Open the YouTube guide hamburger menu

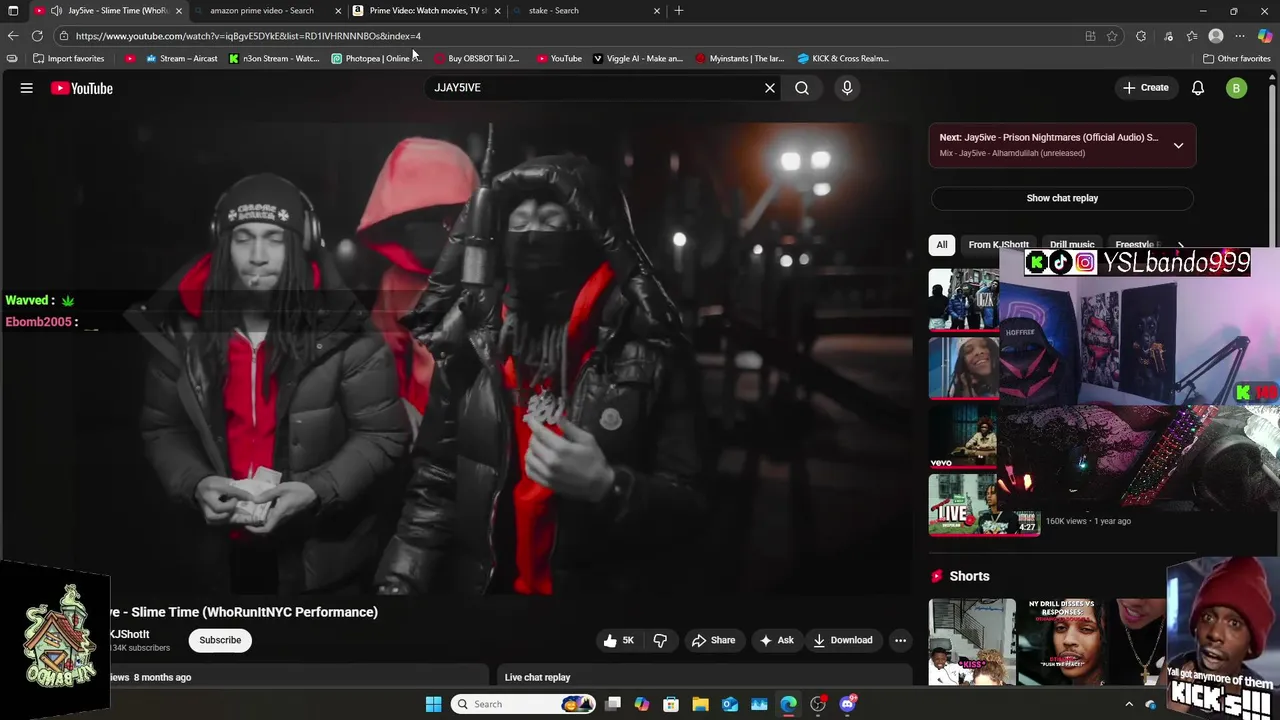point(27,88)
